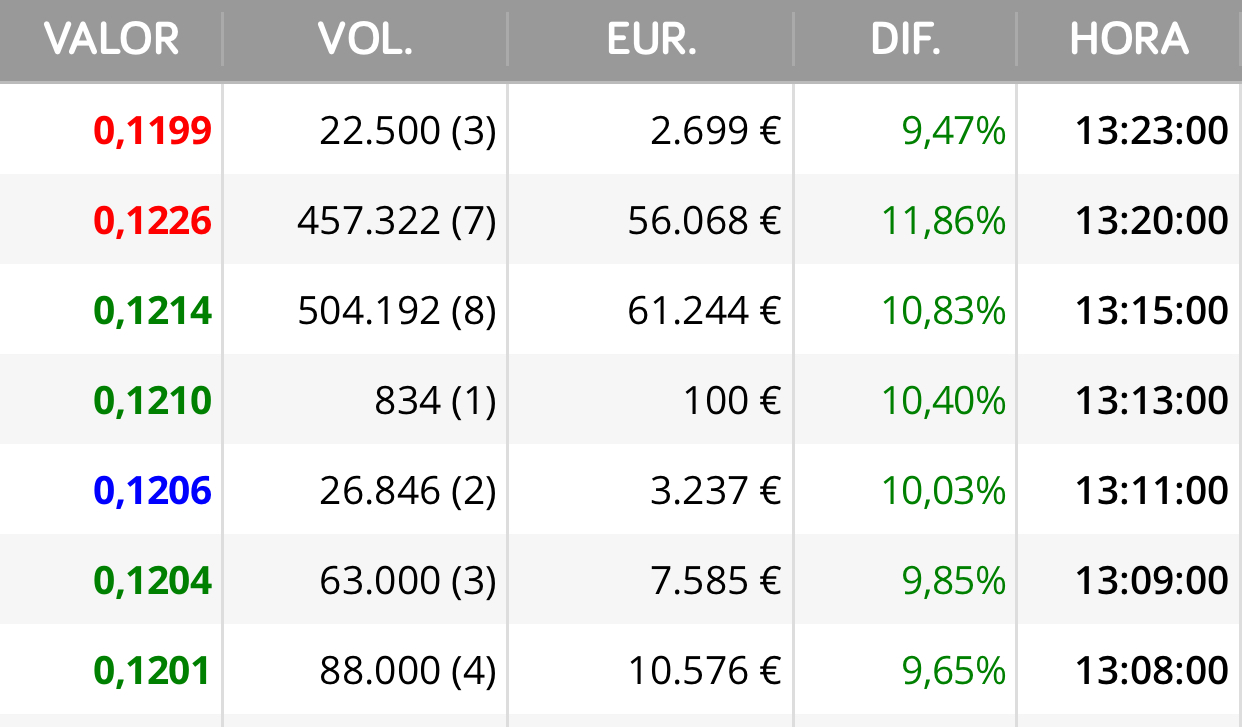This screenshot has height=727, width=1242.
Task: Sort by the VALOR column header
Action: coord(112,40)
